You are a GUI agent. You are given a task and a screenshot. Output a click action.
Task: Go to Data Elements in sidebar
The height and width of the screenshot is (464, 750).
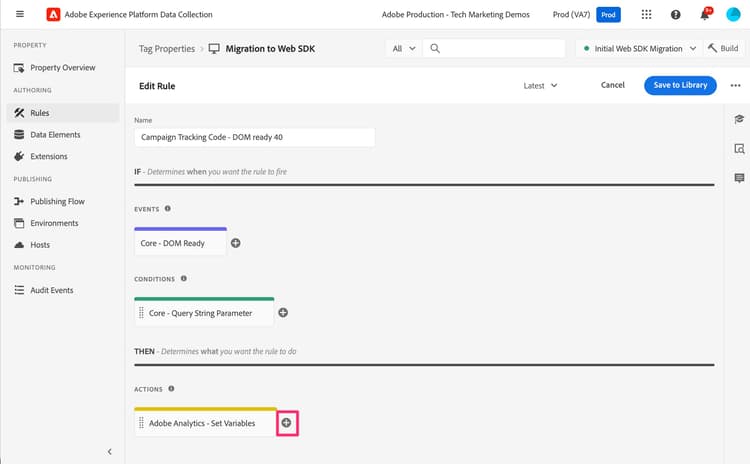pyautogui.click(x=55, y=135)
